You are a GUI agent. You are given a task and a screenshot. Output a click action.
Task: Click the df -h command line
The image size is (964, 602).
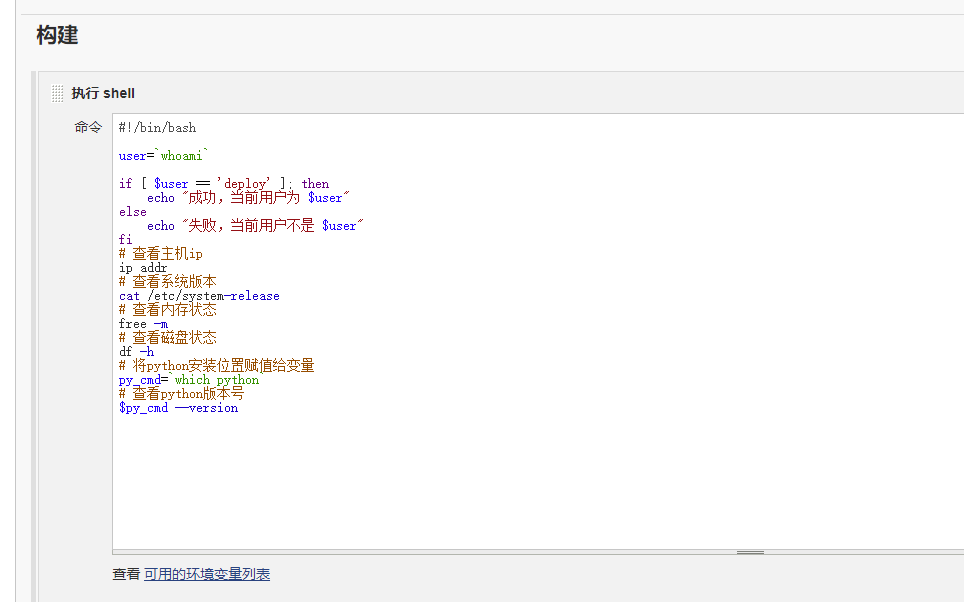(x=136, y=351)
